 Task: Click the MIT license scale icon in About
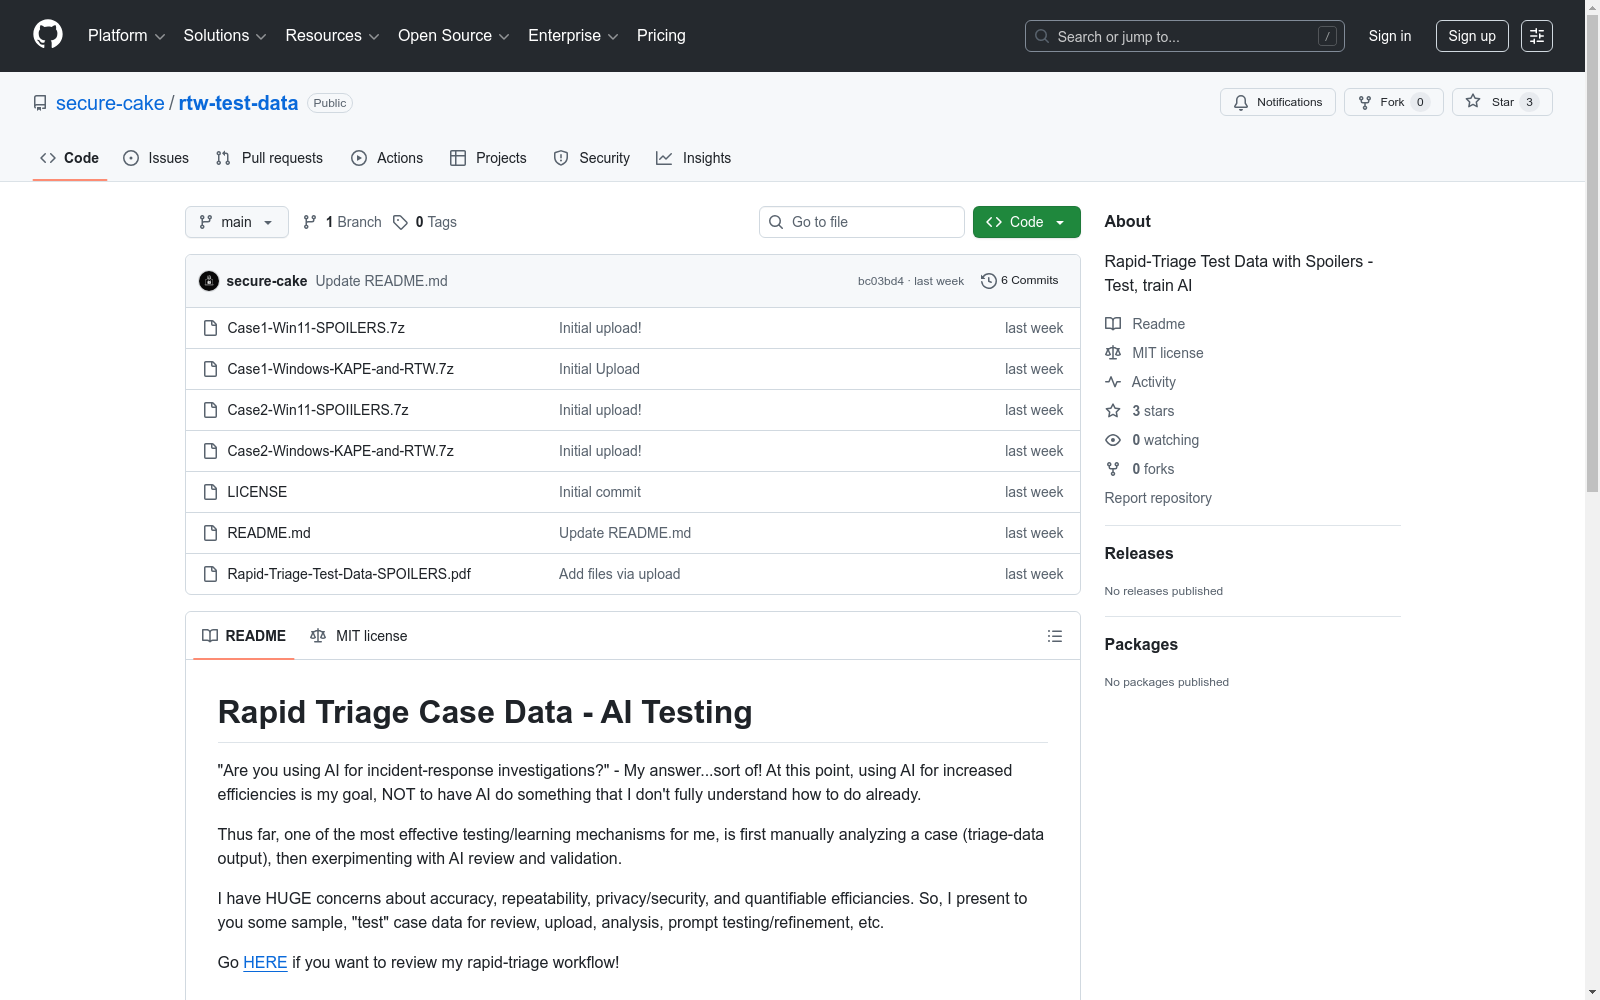tap(1113, 353)
